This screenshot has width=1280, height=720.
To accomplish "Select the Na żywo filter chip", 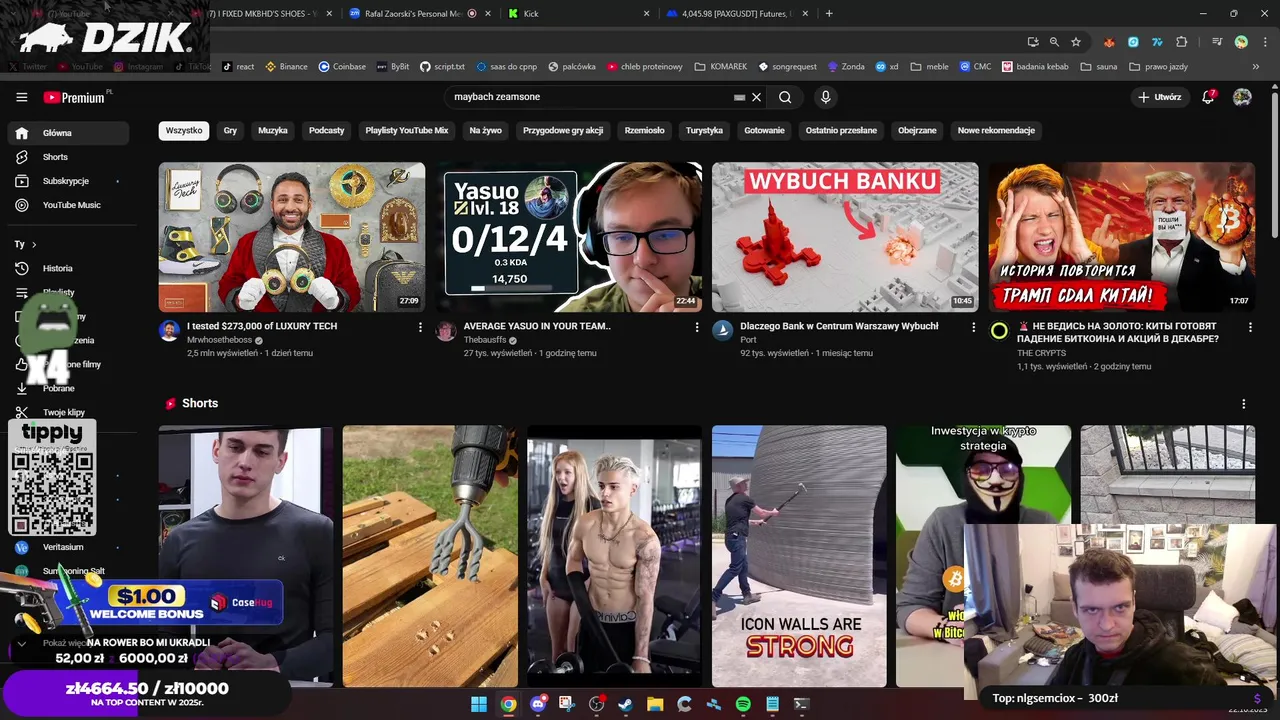I will (x=486, y=130).
